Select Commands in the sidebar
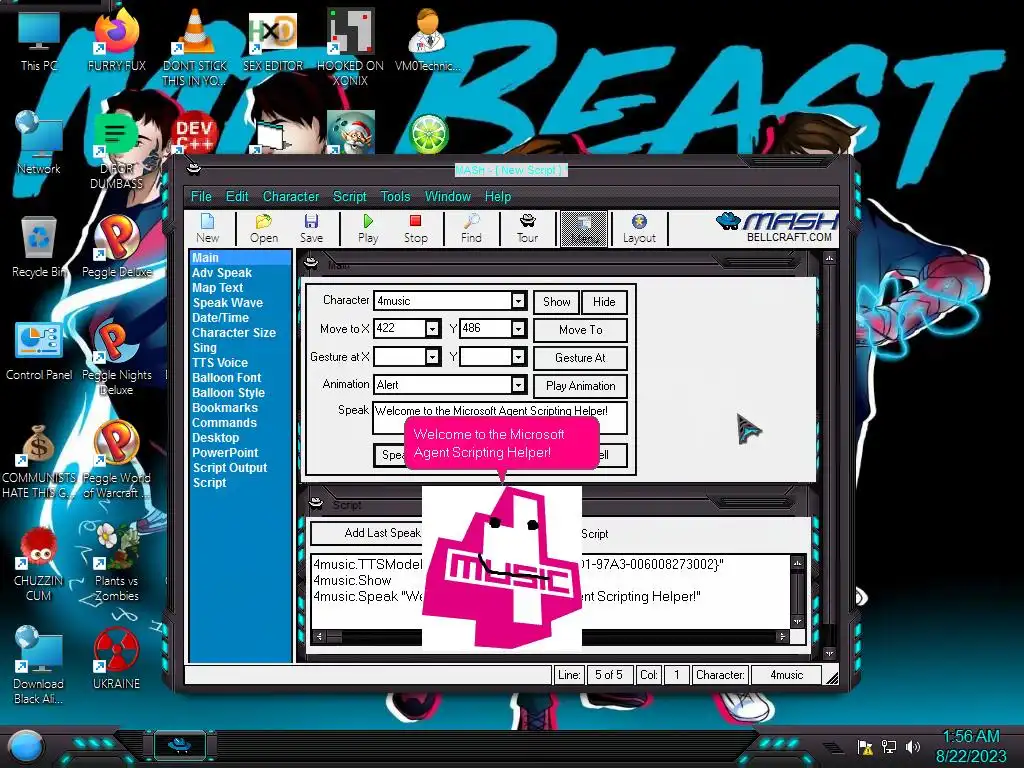Viewport: 1024px width, 768px height. coord(224,423)
